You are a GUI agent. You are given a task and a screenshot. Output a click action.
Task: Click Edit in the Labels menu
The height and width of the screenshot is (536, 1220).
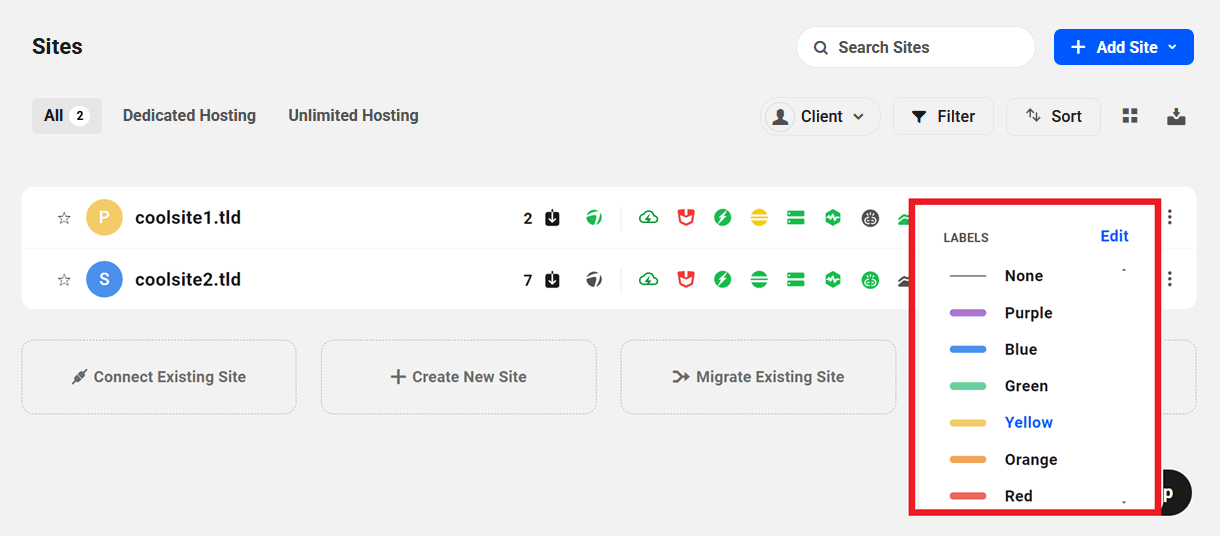1114,236
